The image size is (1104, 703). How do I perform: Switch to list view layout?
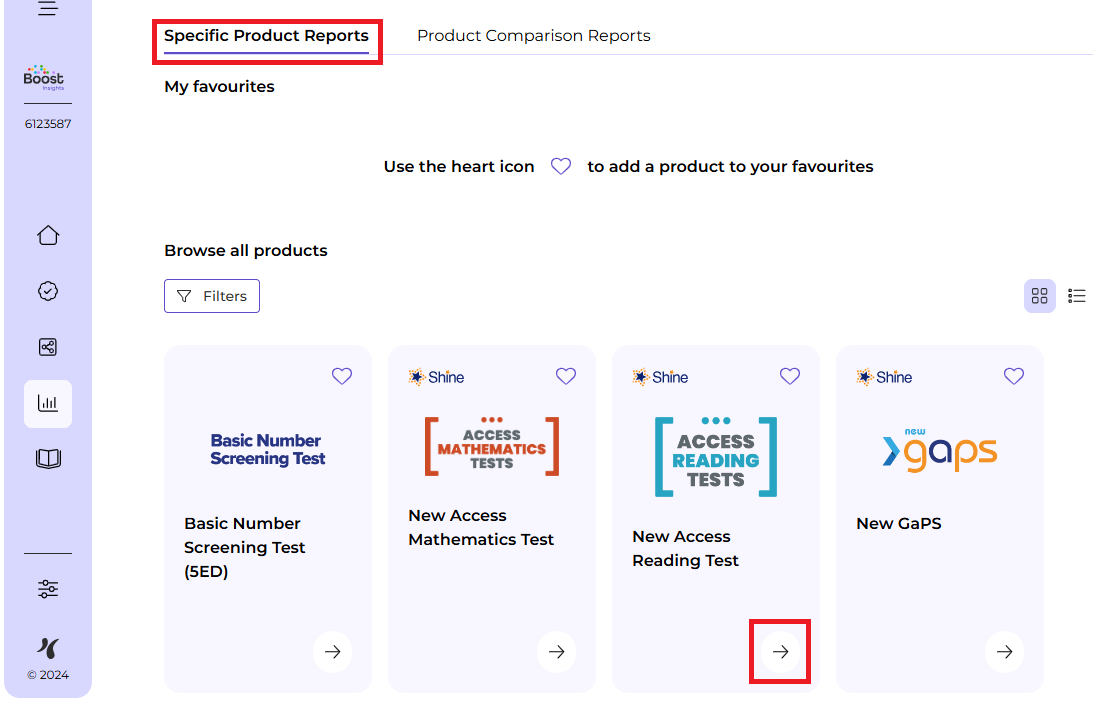point(1077,296)
